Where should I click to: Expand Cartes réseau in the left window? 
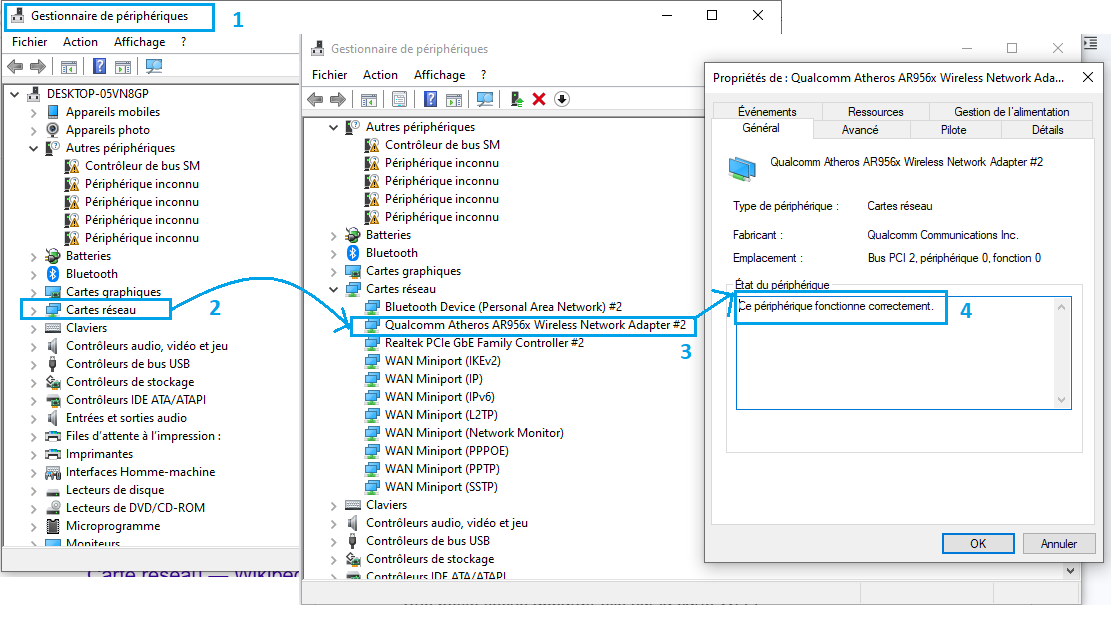pos(33,311)
